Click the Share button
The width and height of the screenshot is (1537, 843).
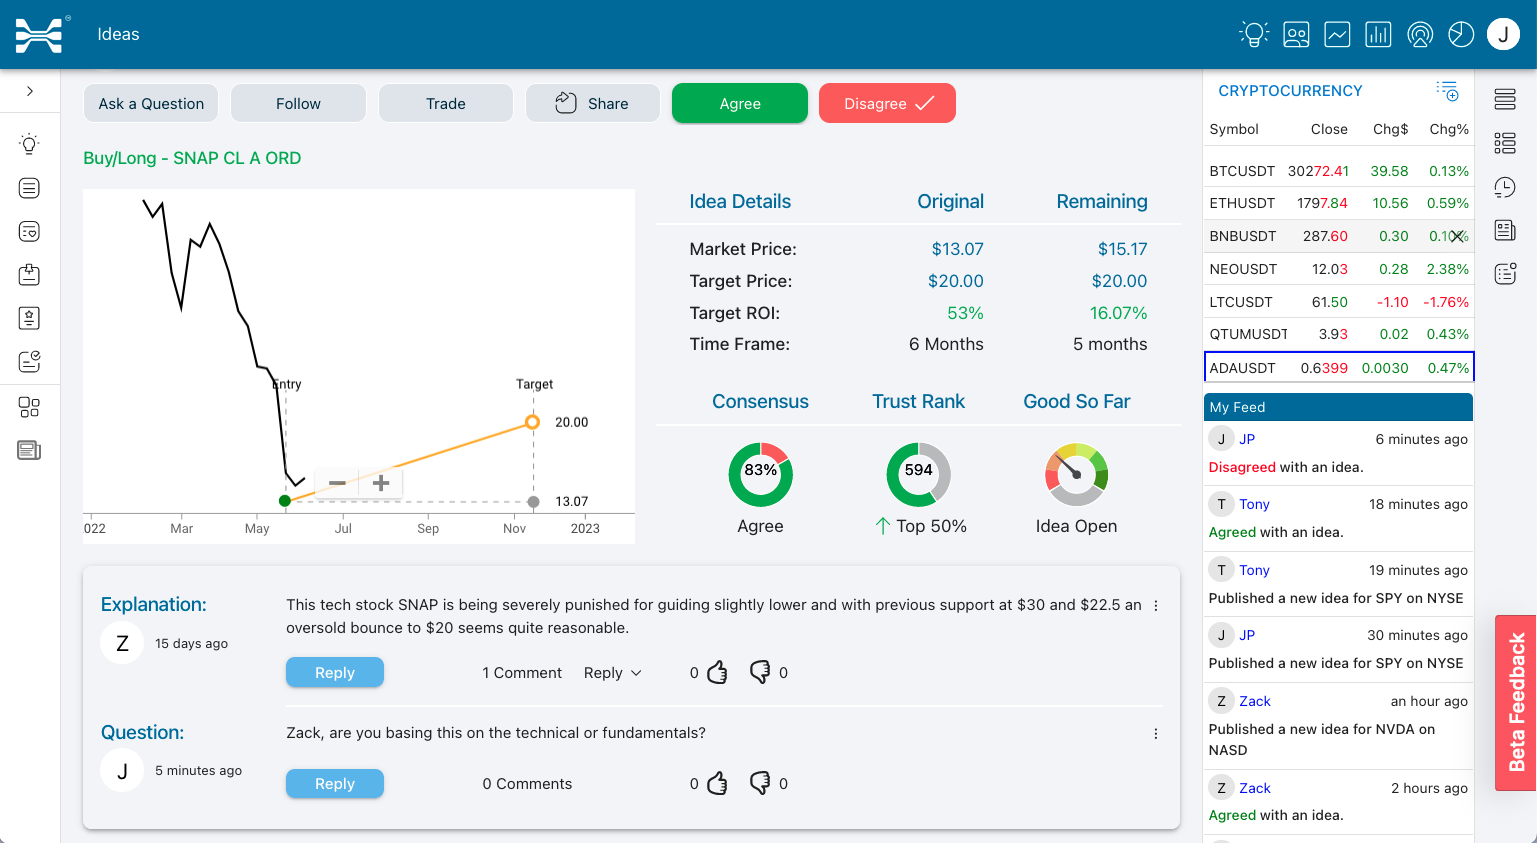tap(593, 103)
